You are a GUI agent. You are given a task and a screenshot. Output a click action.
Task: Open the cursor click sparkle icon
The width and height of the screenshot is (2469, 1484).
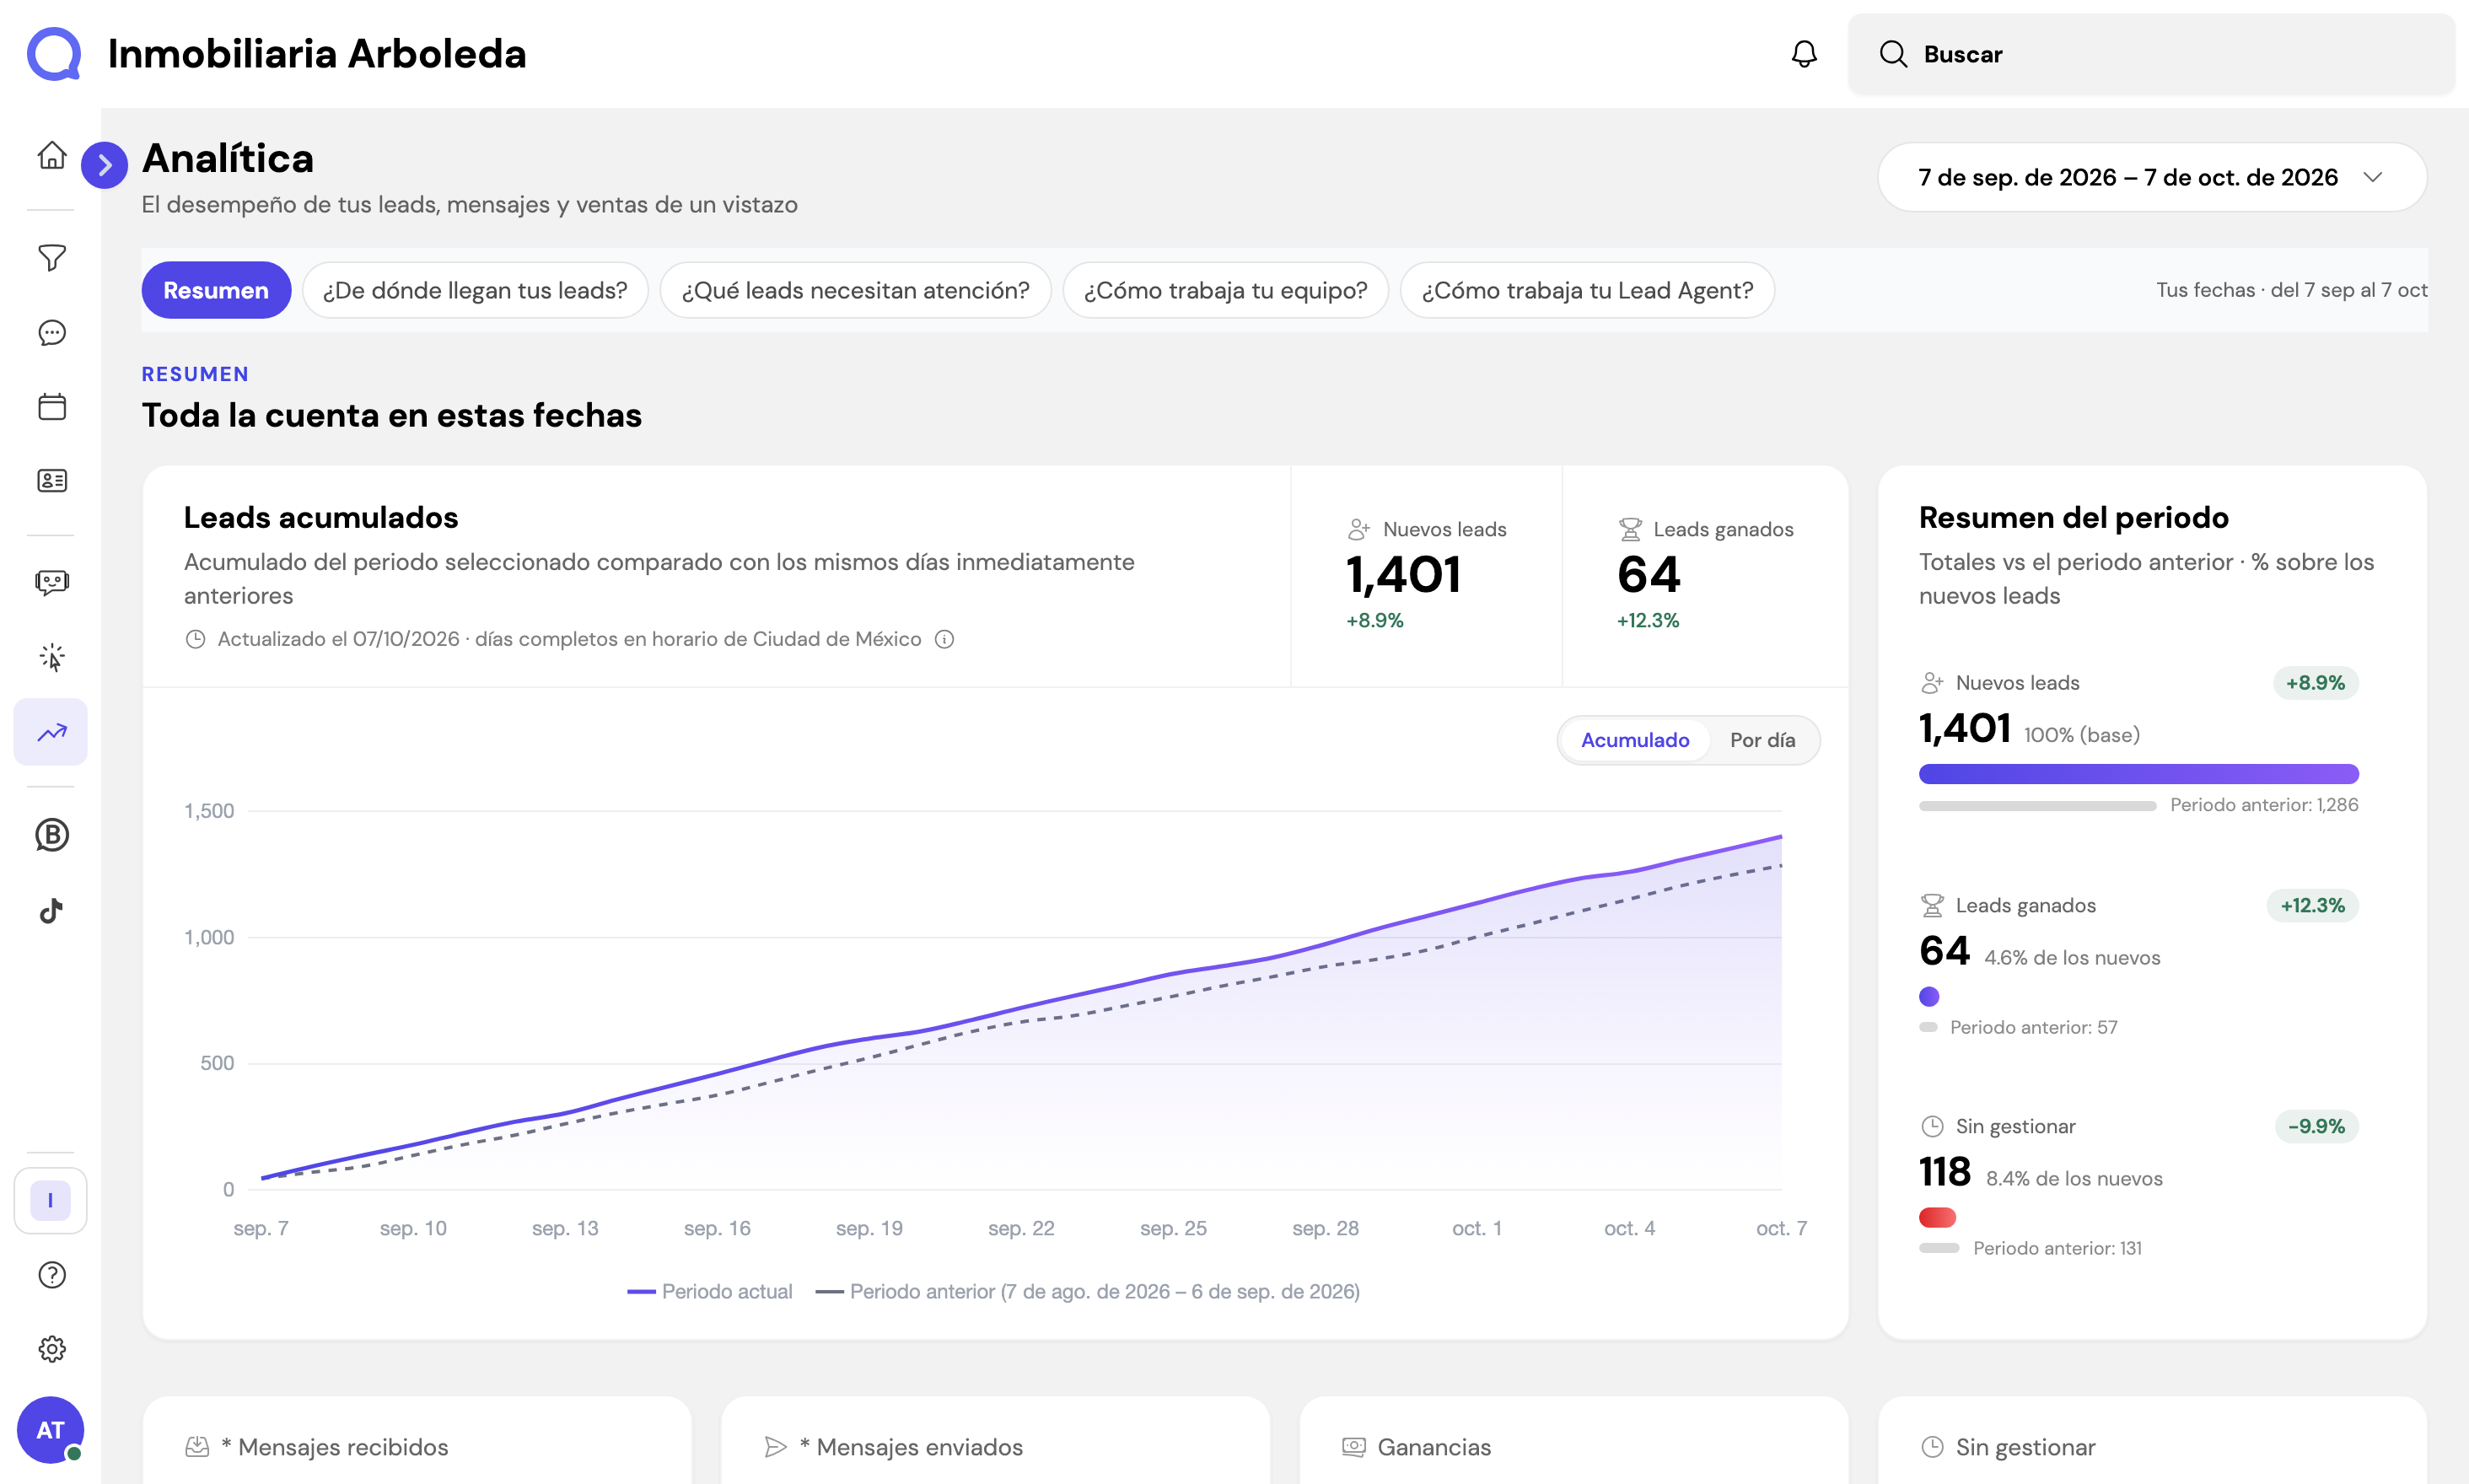52,657
